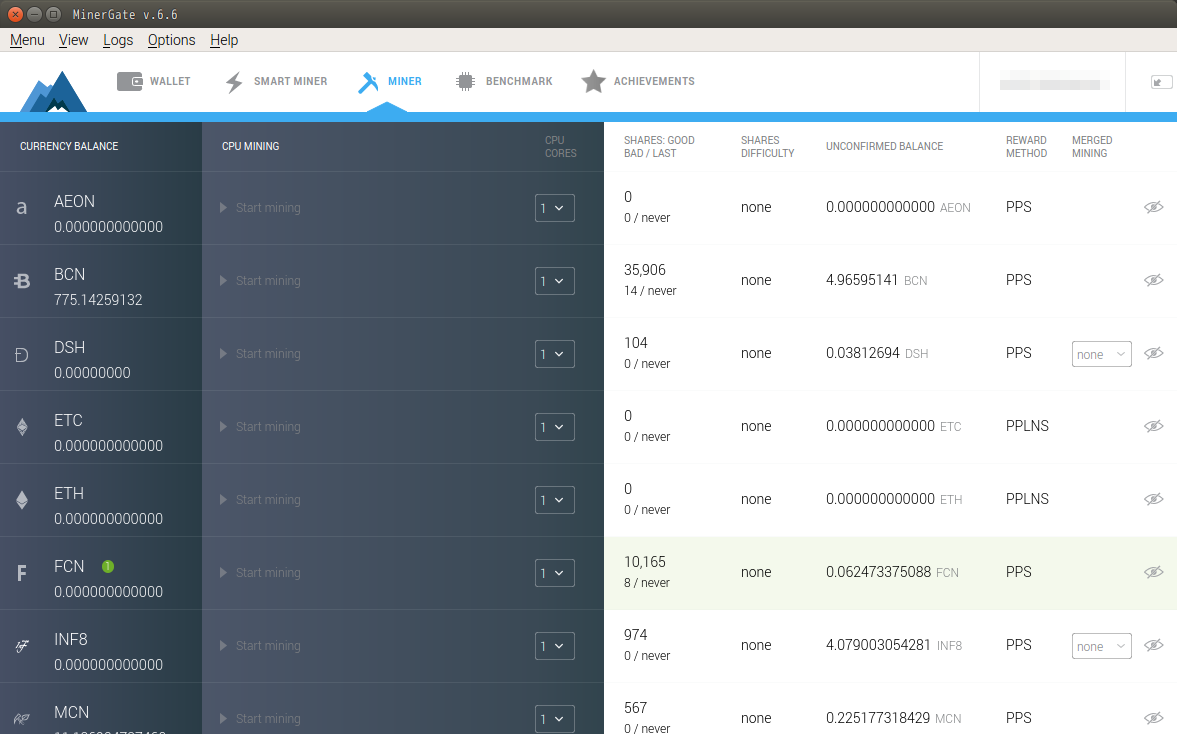Viewport: 1177px width, 734px height.
Task: Toggle visibility eye for ETC row
Action: [1153, 426]
